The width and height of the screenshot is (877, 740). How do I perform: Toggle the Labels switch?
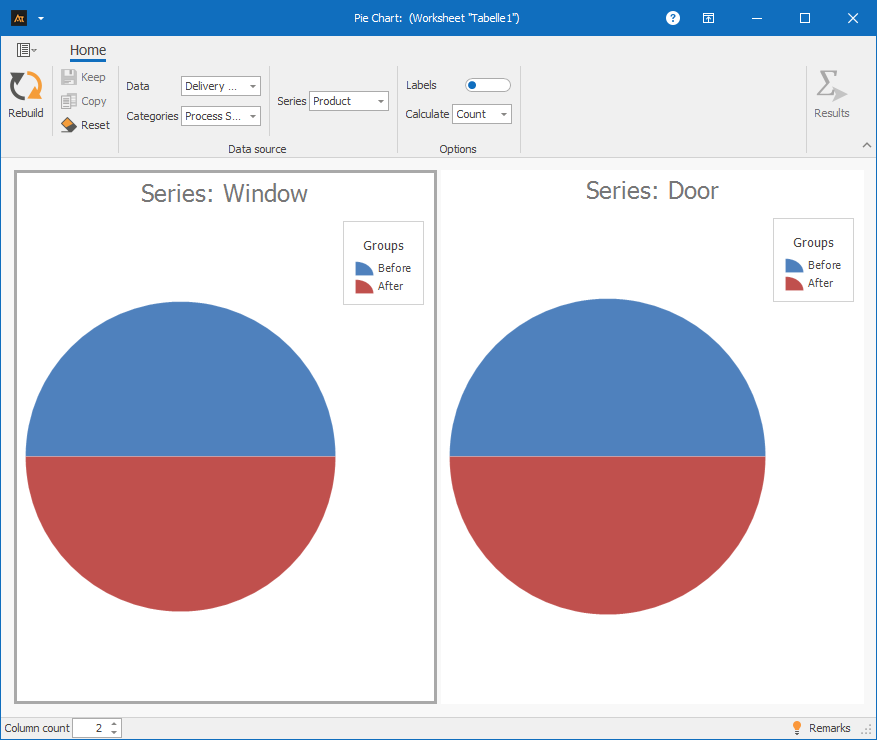(488, 85)
